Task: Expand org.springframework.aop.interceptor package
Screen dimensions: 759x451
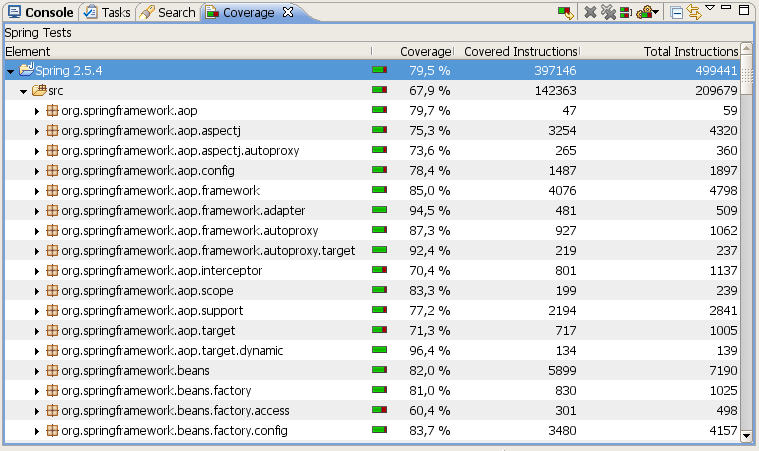Action: 37,271
